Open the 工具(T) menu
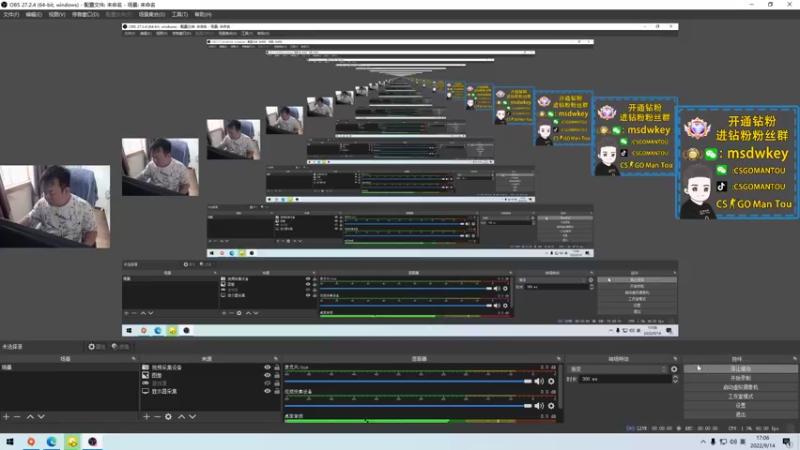The image size is (800, 450). [x=180, y=14]
